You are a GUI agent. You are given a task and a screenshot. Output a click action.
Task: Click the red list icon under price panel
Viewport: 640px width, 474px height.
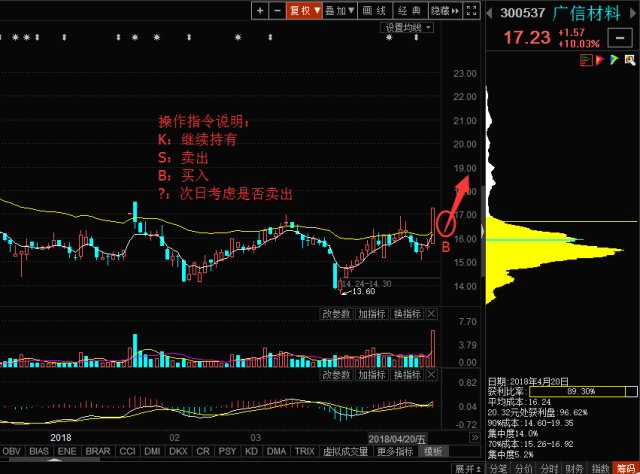click(587, 61)
